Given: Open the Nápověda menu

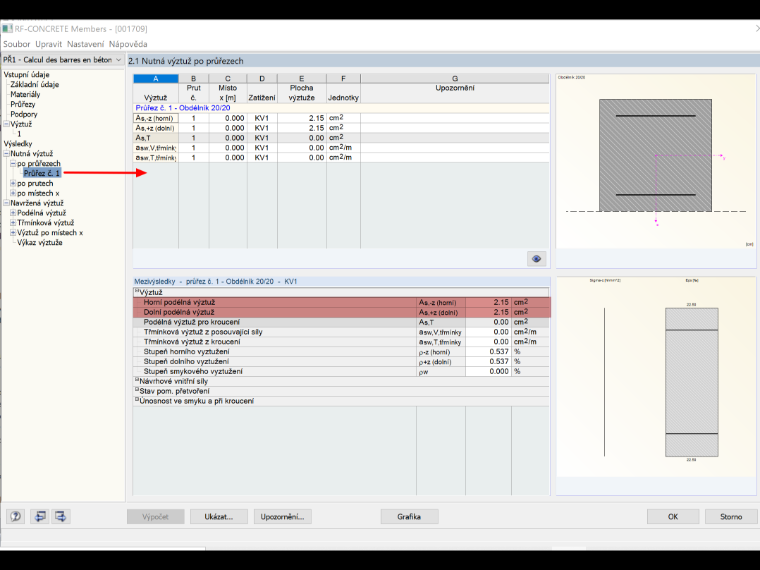Looking at the screenshot, I should [128, 44].
